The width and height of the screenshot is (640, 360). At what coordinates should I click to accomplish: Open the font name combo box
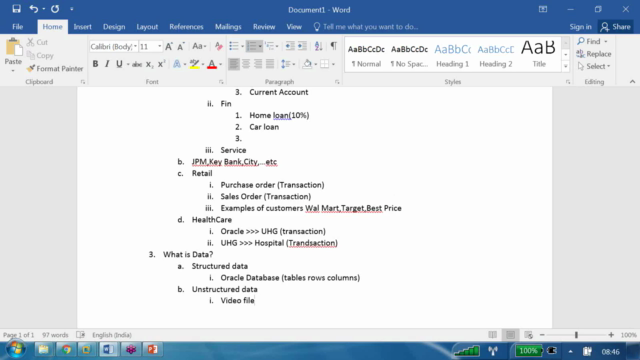(113, 47)
